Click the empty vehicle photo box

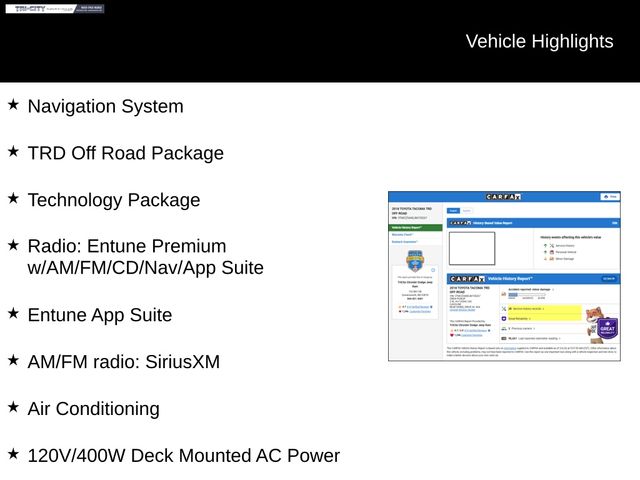tap(471, 248)
